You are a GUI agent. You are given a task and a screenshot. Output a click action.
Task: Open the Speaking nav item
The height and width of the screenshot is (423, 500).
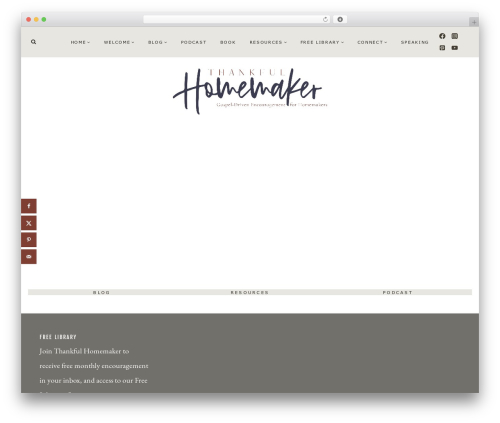[414, 42]
